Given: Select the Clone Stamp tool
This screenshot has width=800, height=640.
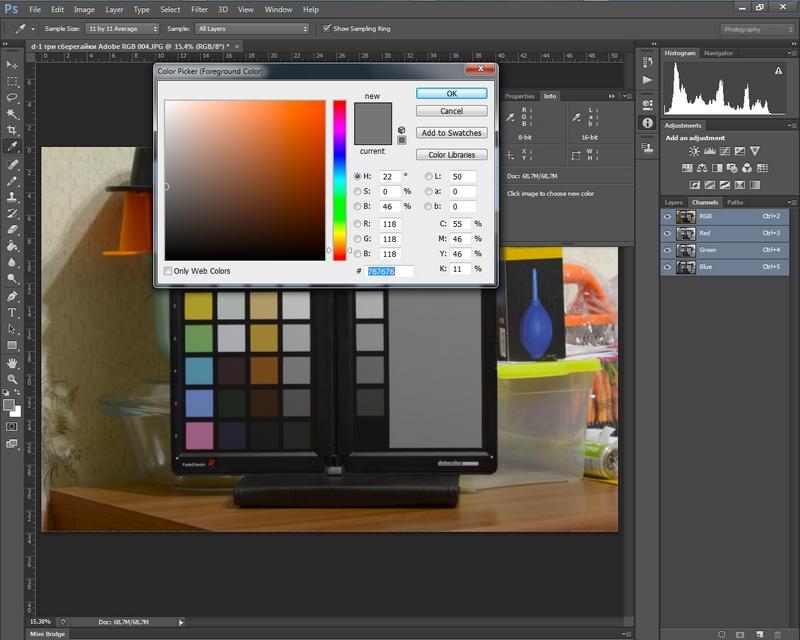Looking at the screenshot, I should point(12,196).
